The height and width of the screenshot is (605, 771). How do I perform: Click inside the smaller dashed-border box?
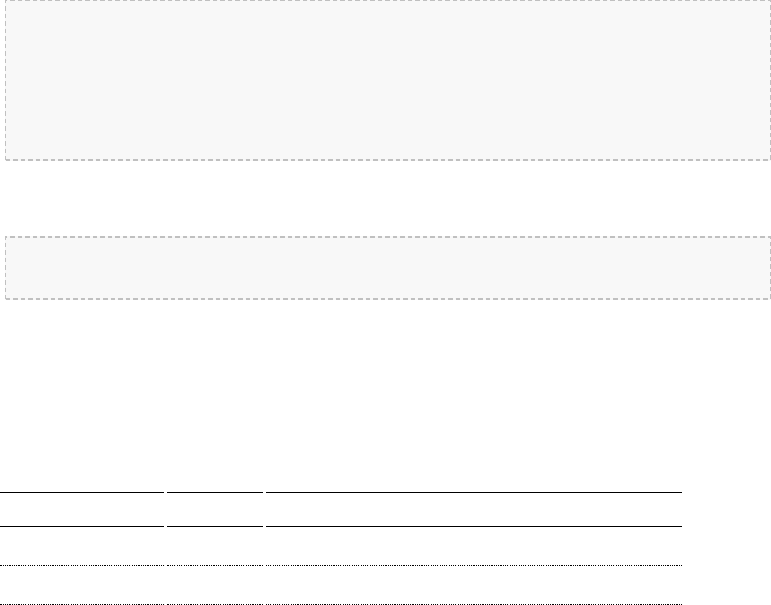click(x=387, y=268)
